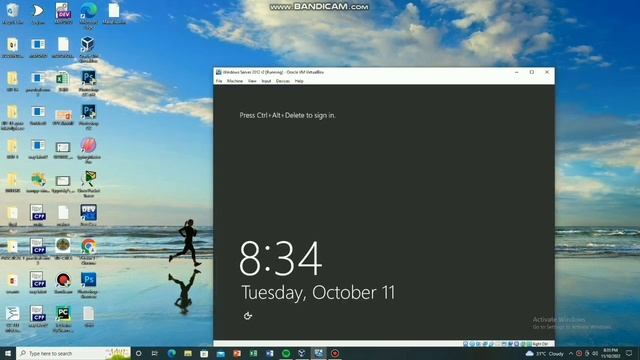Open Excel from the taskbar

(253, 353)
